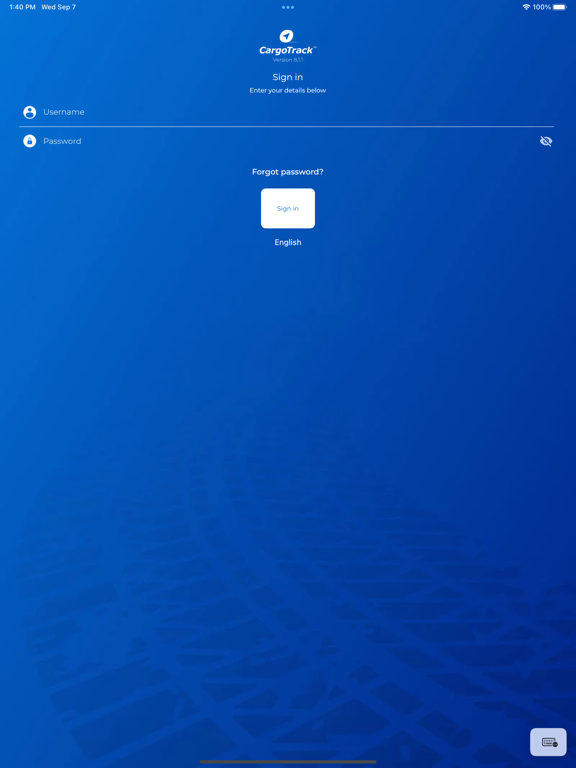Viewport: 576px width, 768px height.
Task: Tap the lock icon beside Password
Action: click(30, 141)
